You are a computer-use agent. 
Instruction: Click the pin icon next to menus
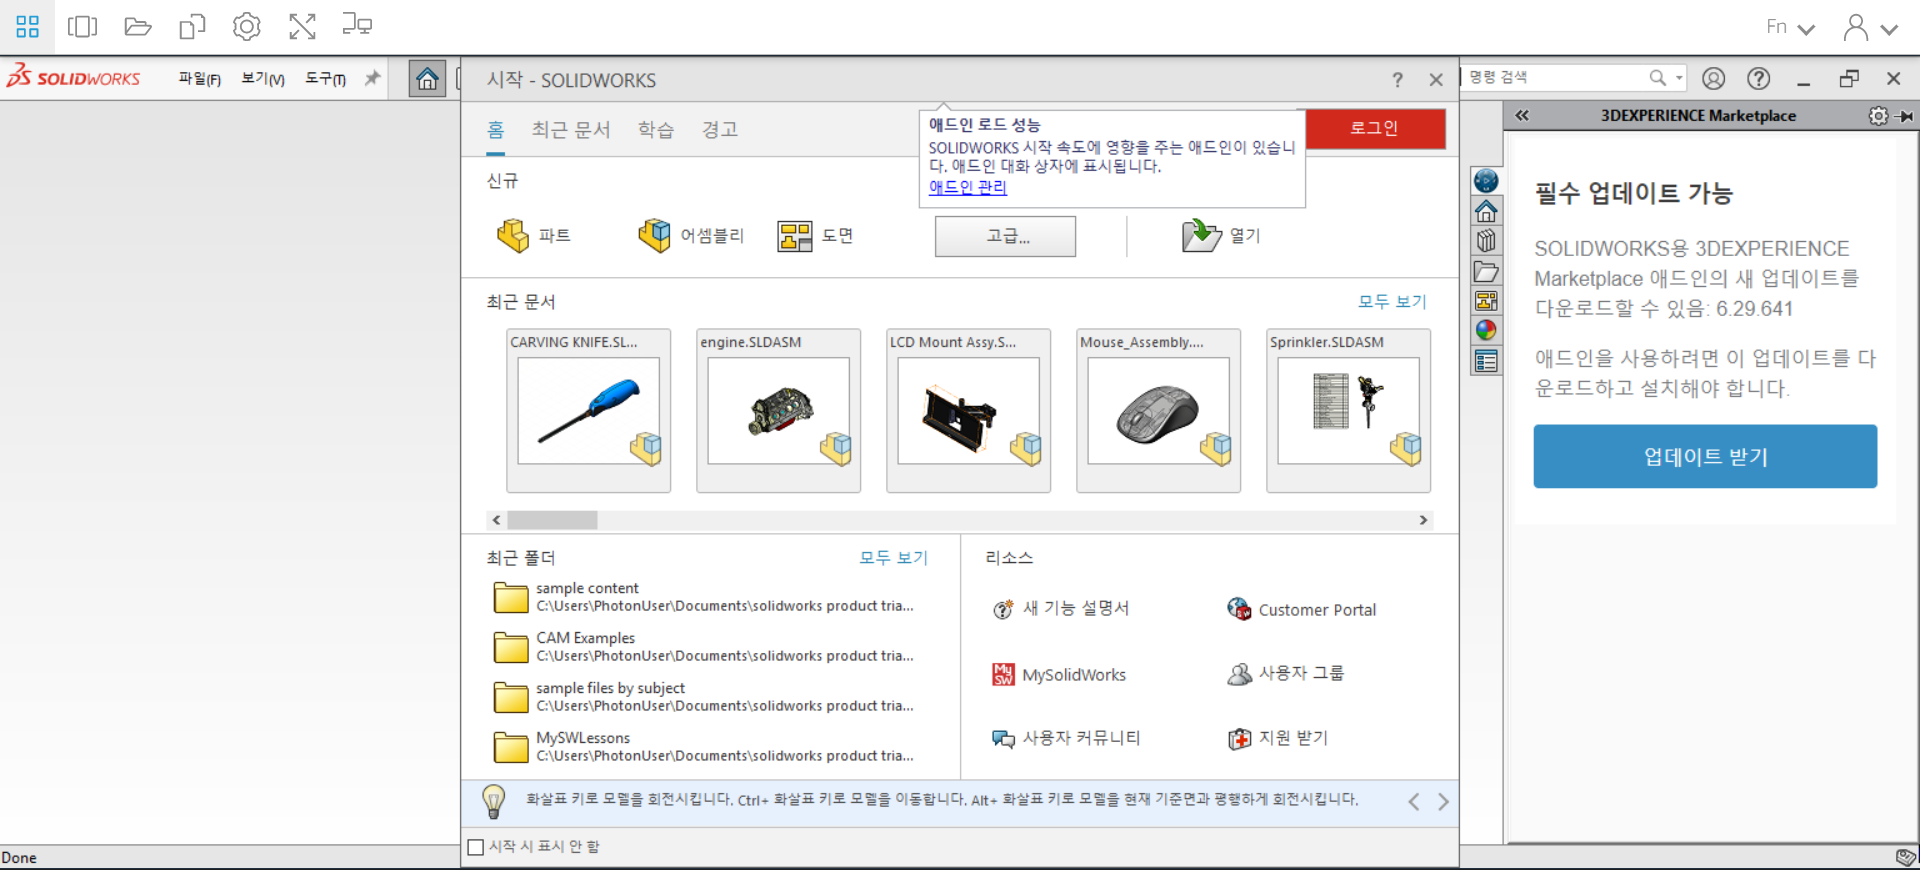click(x=372, y=78)
